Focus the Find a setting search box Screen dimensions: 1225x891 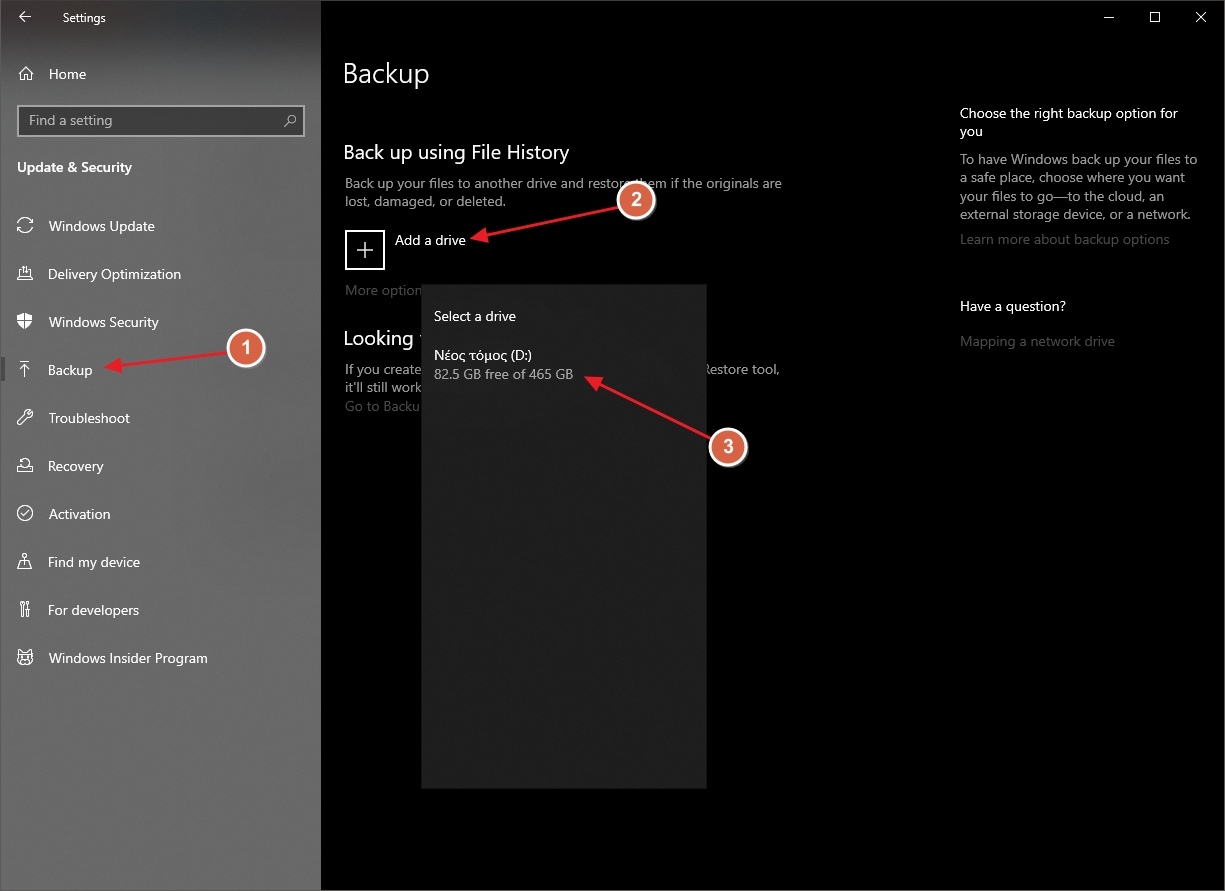pos(150,121)
